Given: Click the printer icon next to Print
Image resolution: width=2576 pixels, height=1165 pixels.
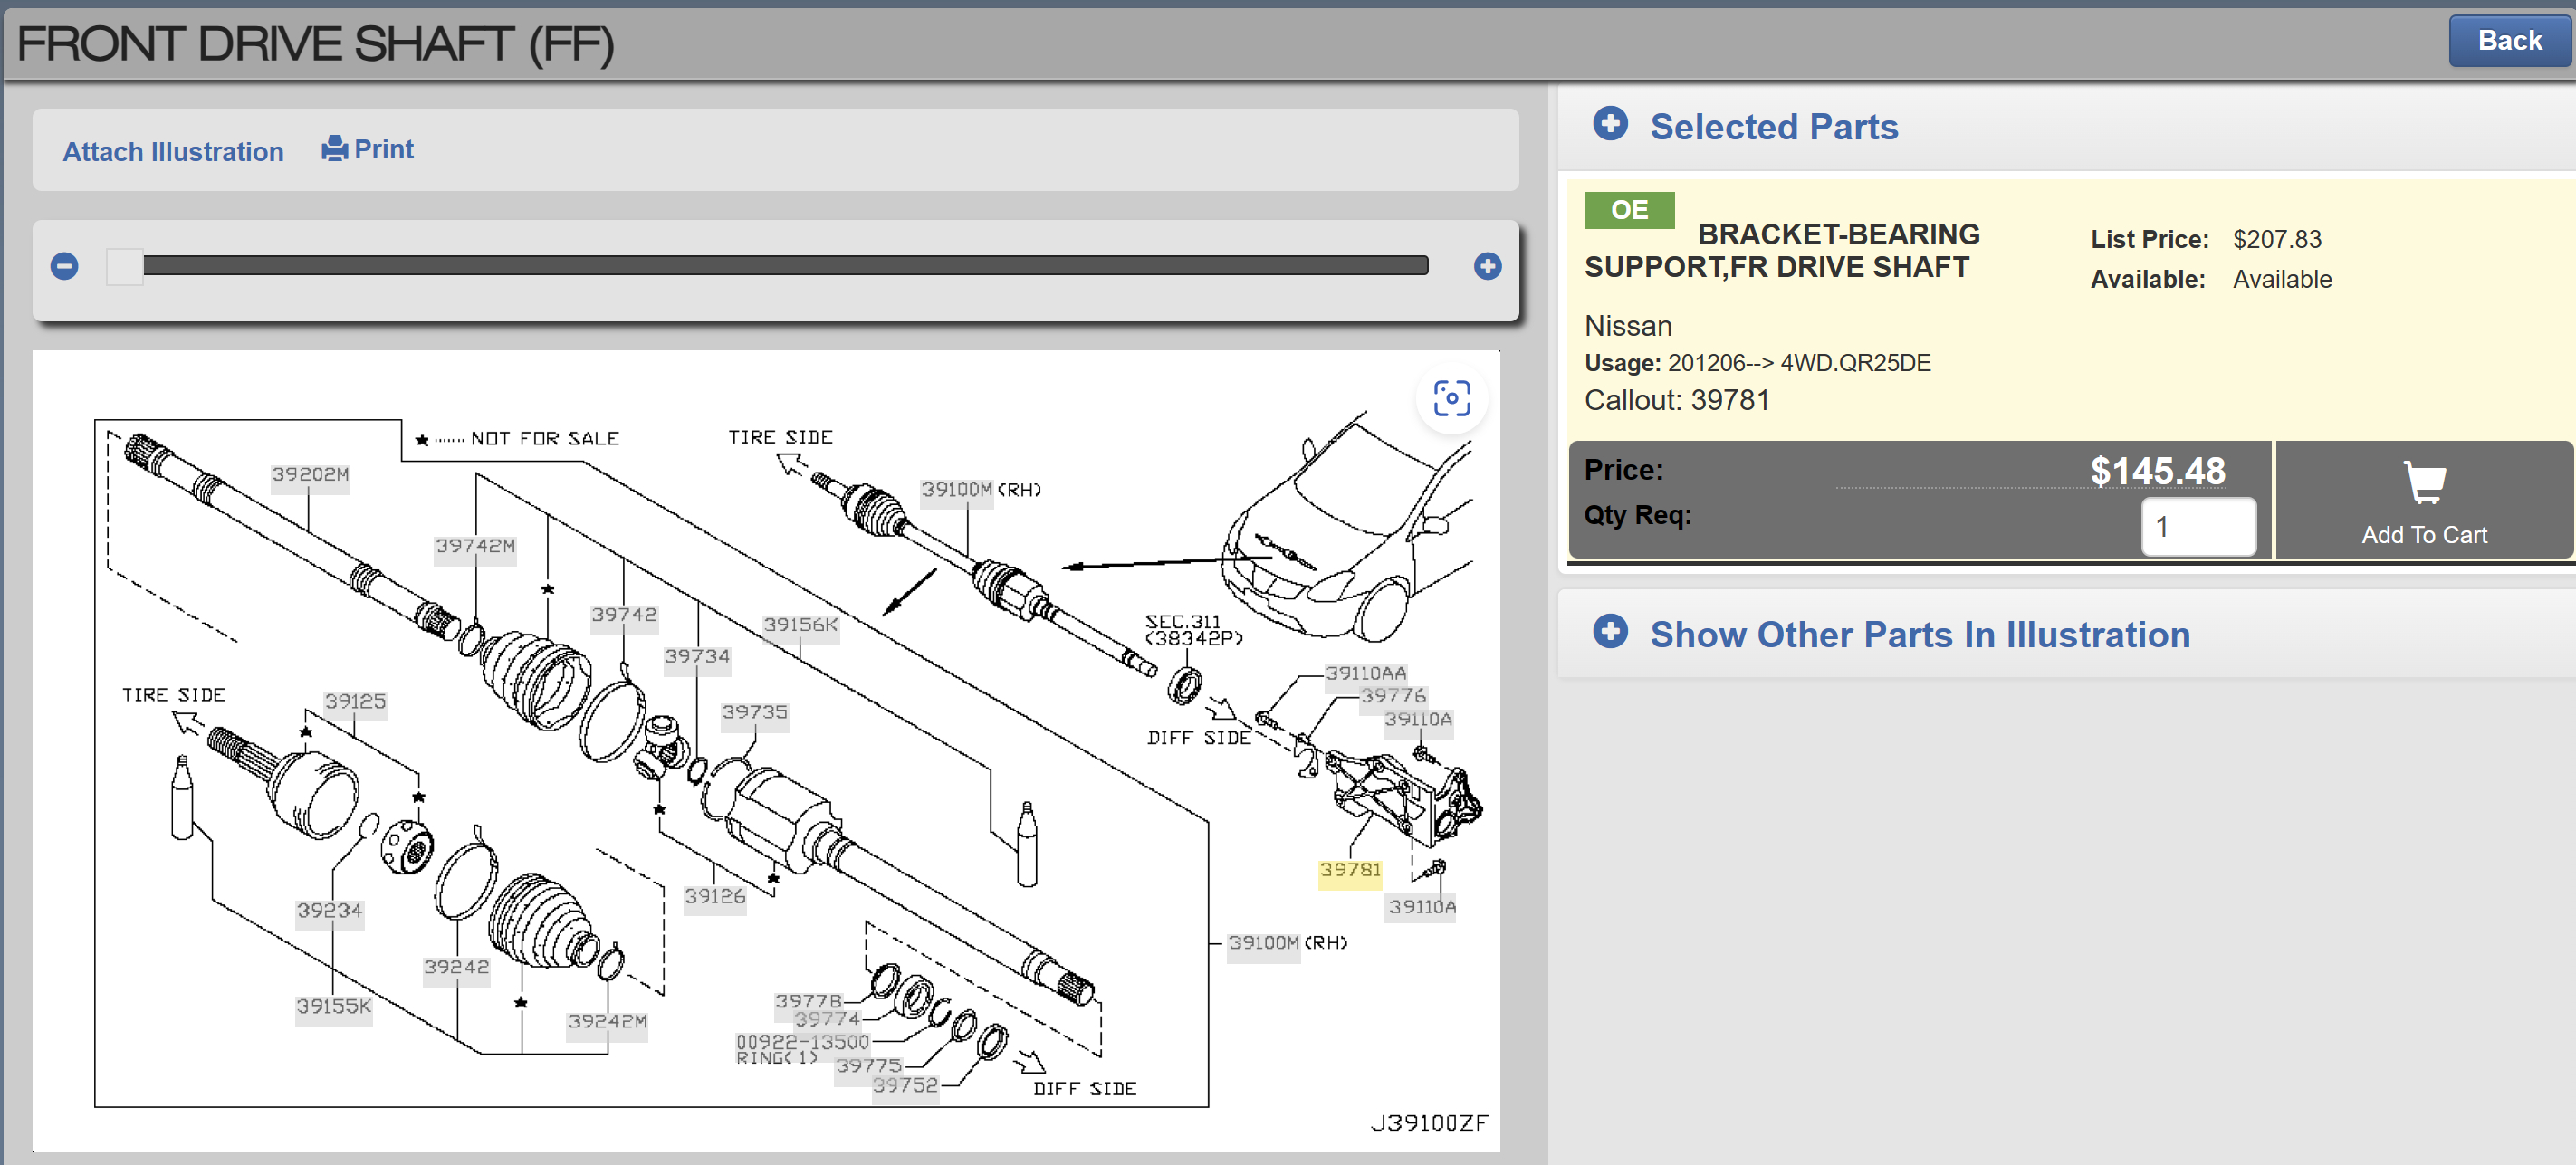Looking at the screenshot, I should 334,149.
